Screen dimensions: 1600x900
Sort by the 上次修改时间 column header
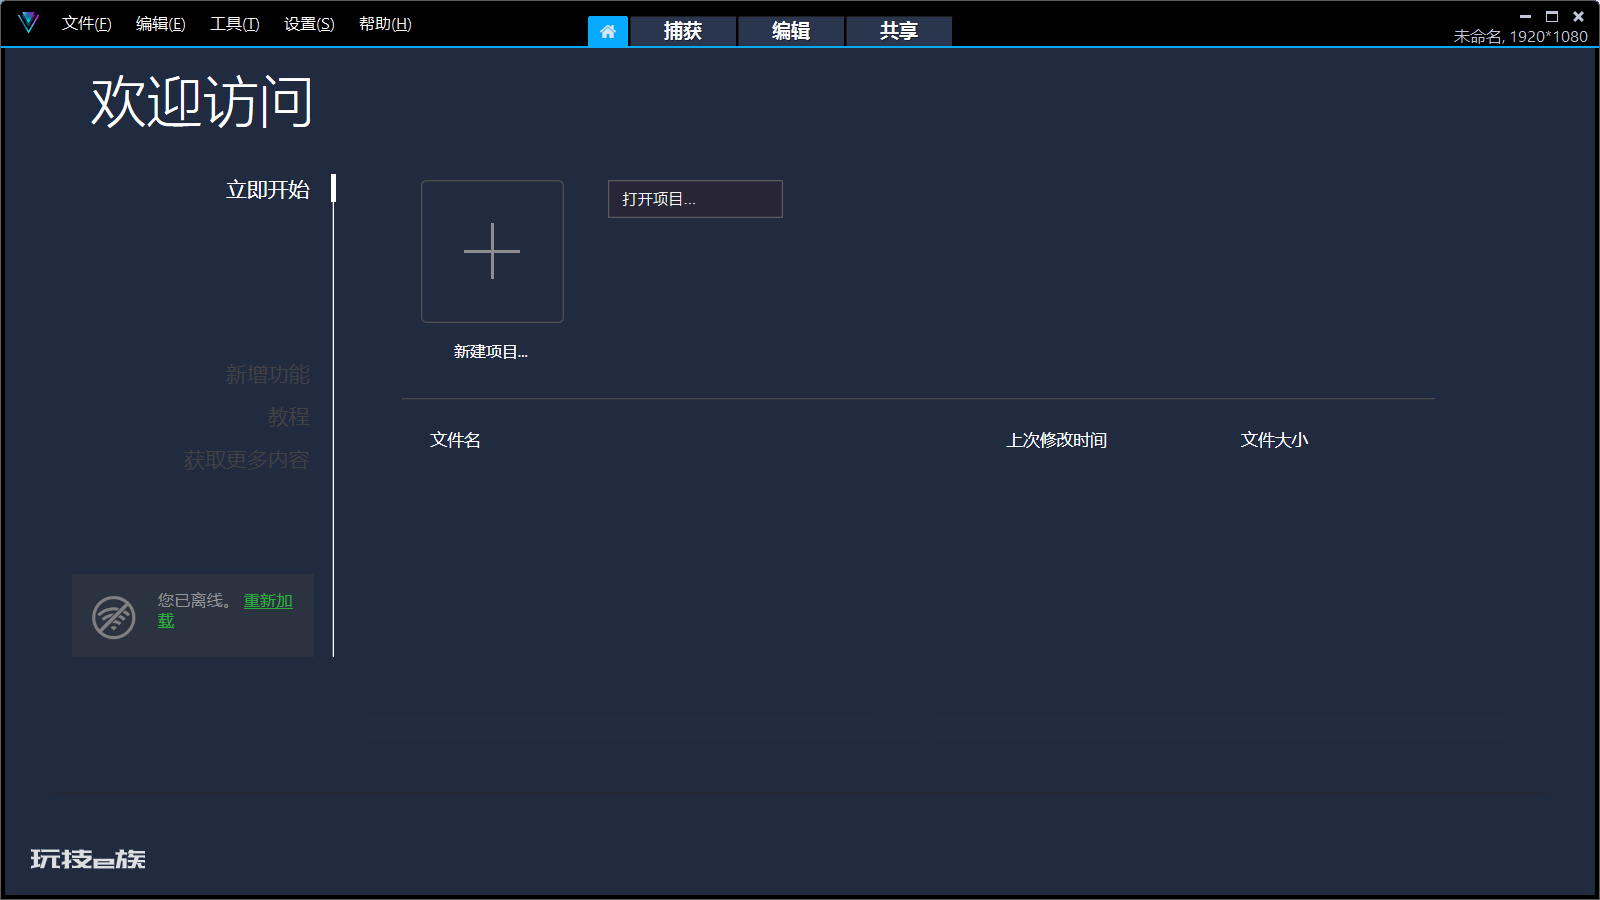1057,440
